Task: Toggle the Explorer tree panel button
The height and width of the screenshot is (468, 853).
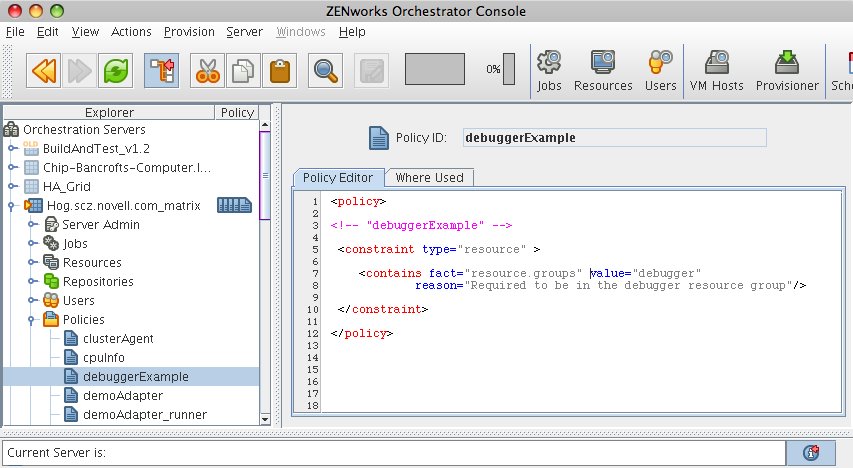Action: click(x=161, y=70)
